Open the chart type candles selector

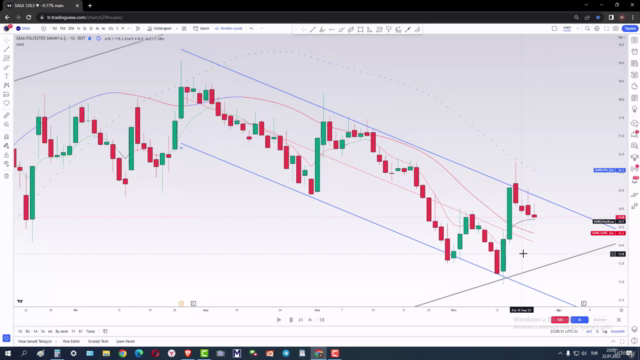coord(138,29)
